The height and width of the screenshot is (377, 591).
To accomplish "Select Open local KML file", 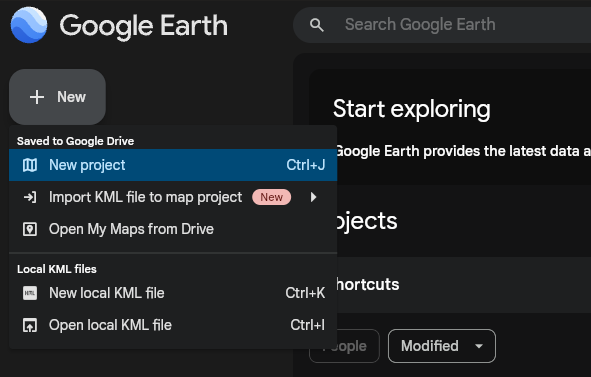I will click(x=173, y=325).
